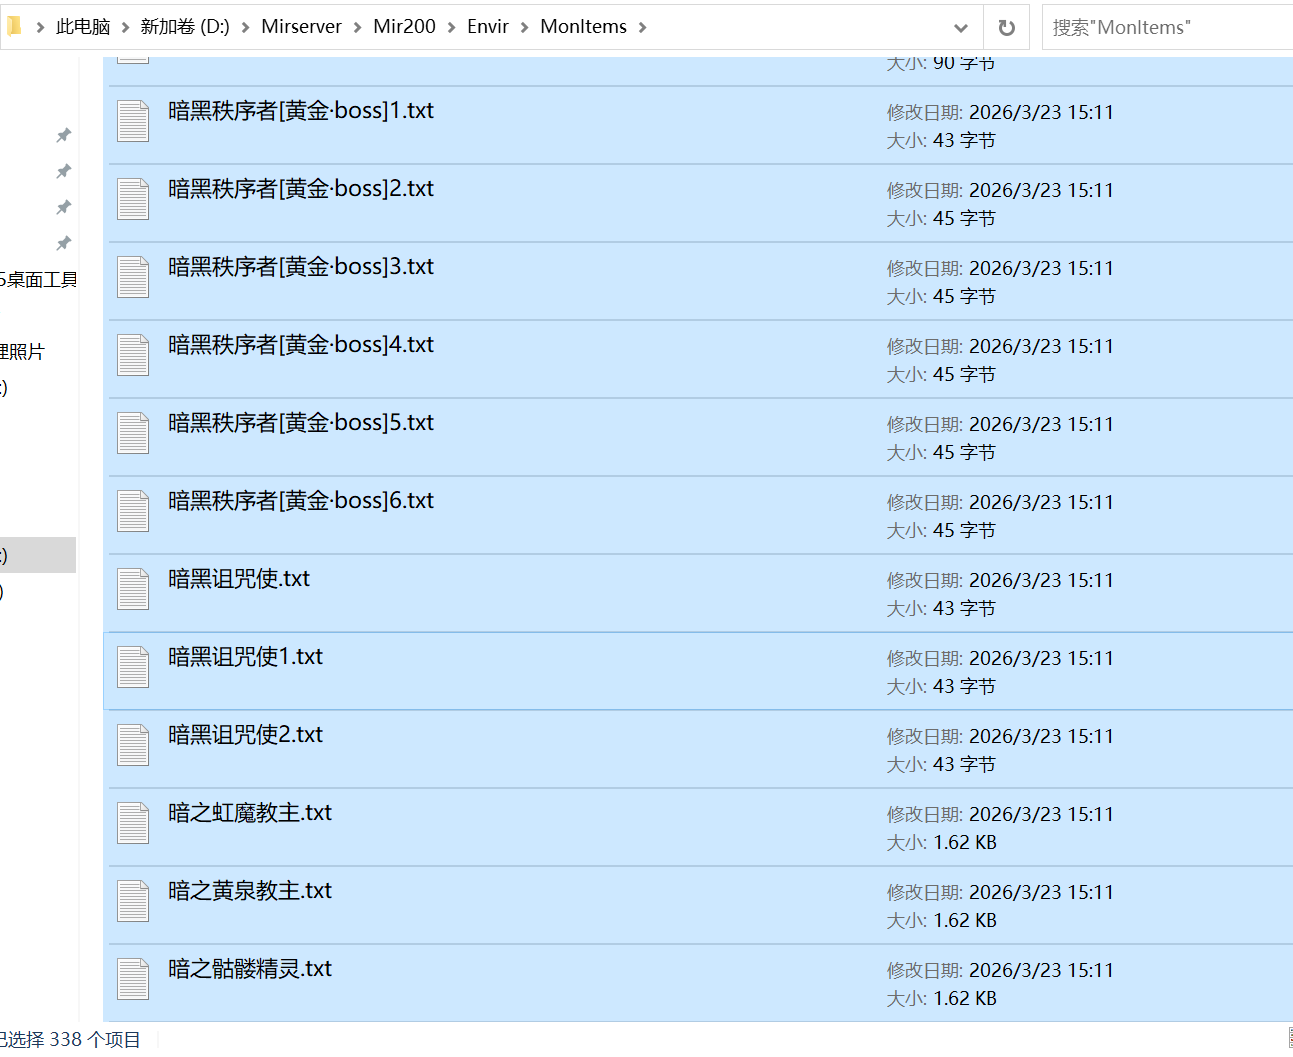Viewport: 1293px width, 1057px height.
Task: Click the file icon of 暗黑秩序者[黄金·boss]1.txt
Action: pos(133,122)
